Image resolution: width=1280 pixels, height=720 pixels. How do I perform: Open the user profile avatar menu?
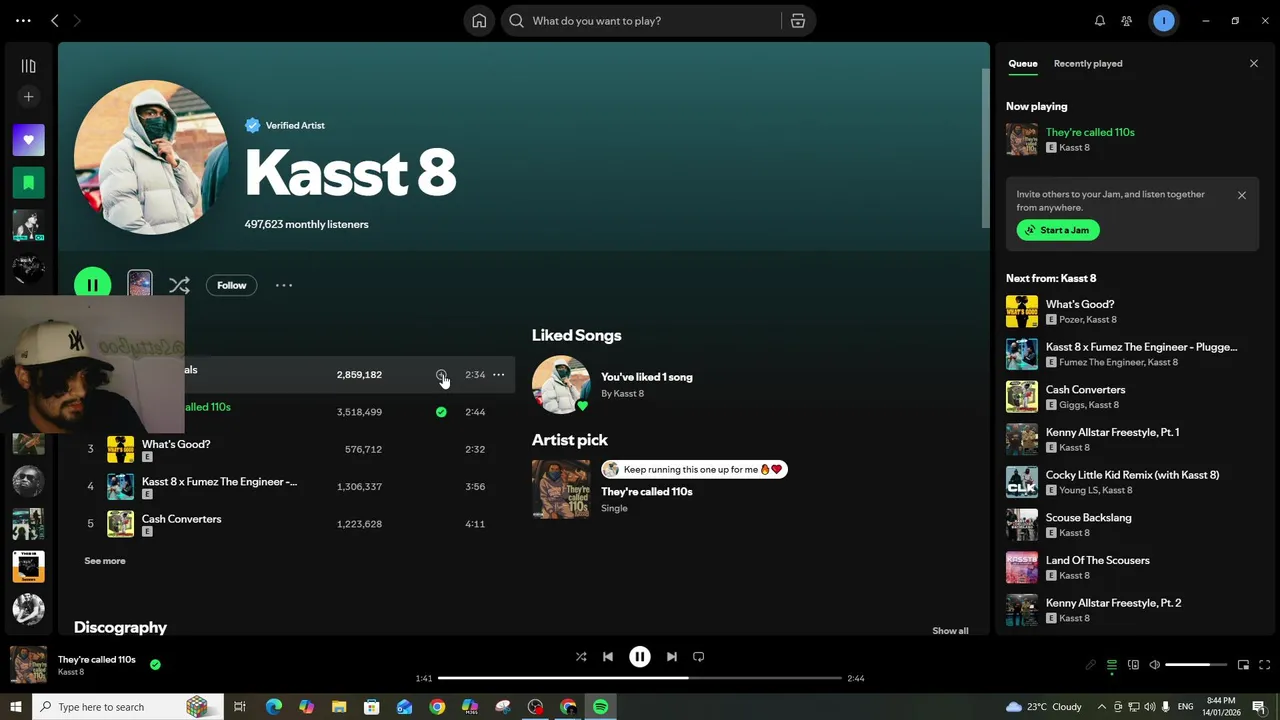click(1163, 21)
